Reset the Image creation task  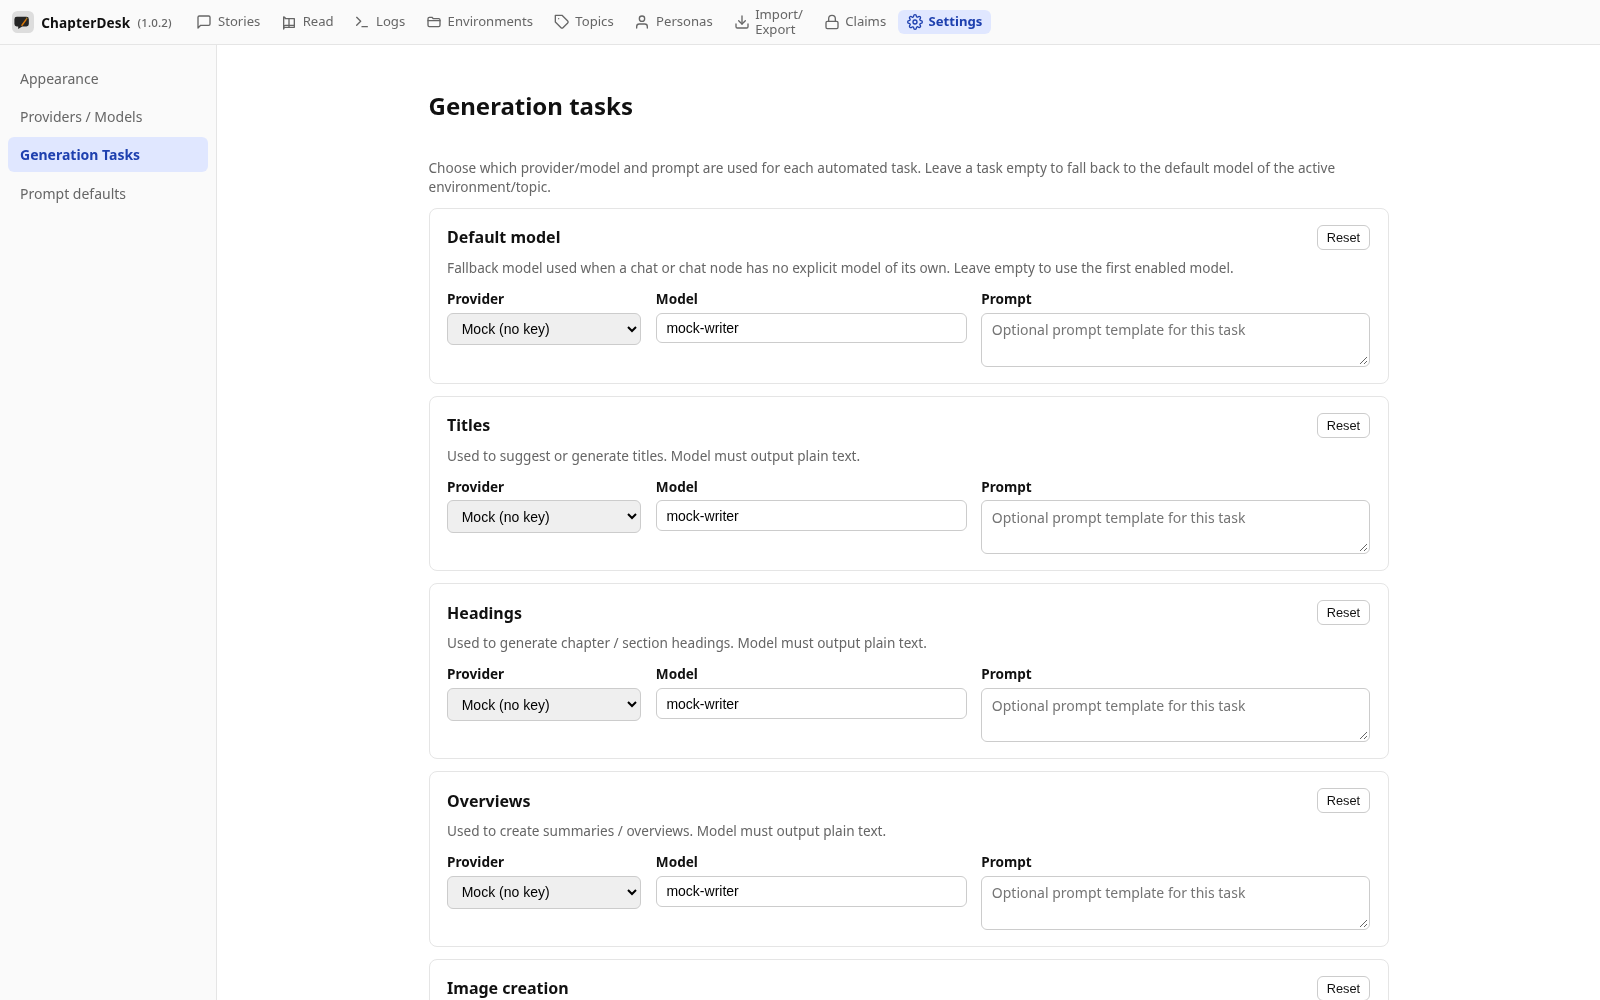[1343, 988]
